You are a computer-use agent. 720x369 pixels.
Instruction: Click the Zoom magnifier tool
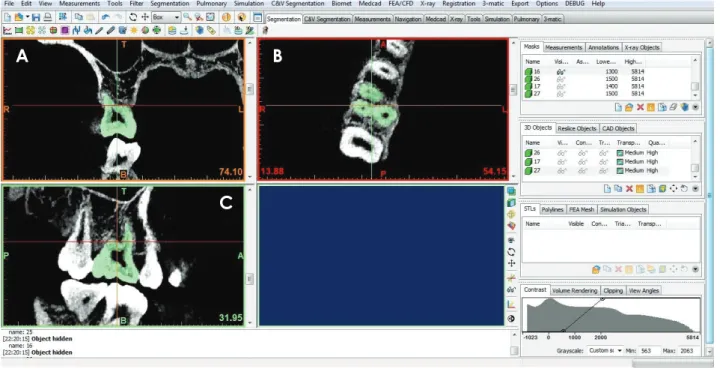point(187,17)
